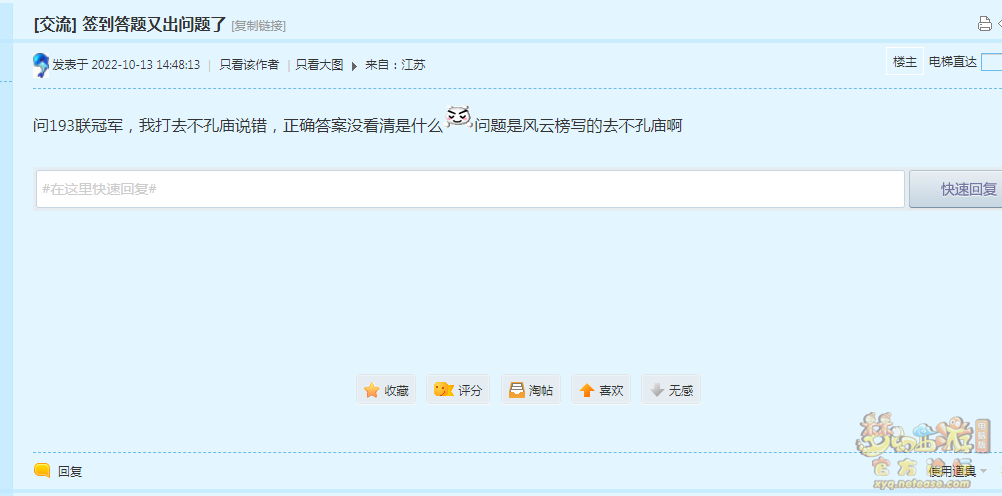Click the 回复 link below the post
The image size is (1002, 496).
pos(70,472)
